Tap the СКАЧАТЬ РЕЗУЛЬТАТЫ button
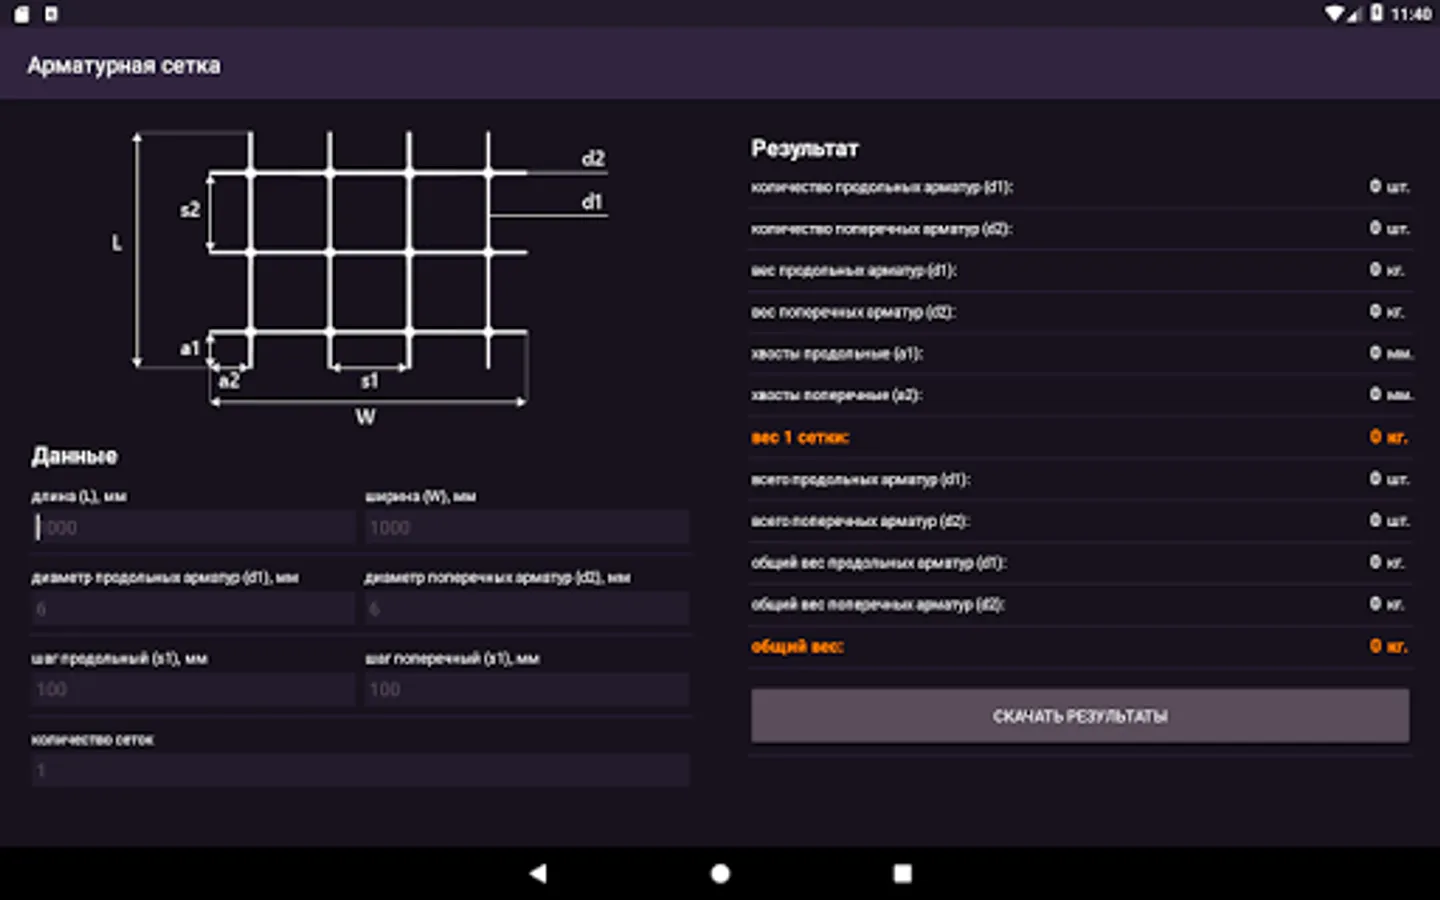1440x900 pixels. (x=1080, y=716)
